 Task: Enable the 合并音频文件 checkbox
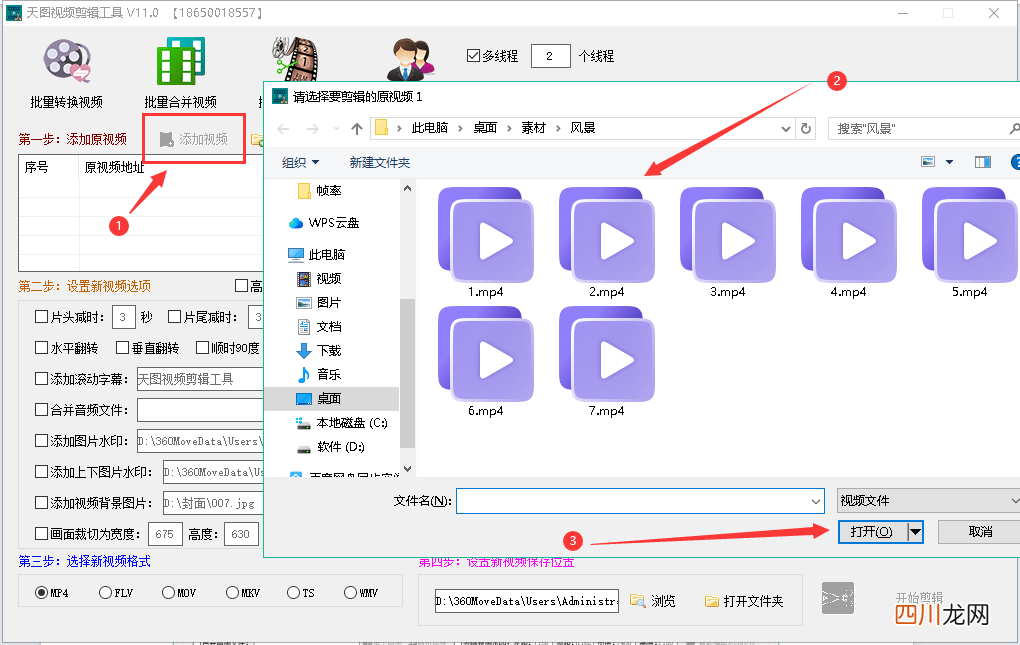pos(42,410)
